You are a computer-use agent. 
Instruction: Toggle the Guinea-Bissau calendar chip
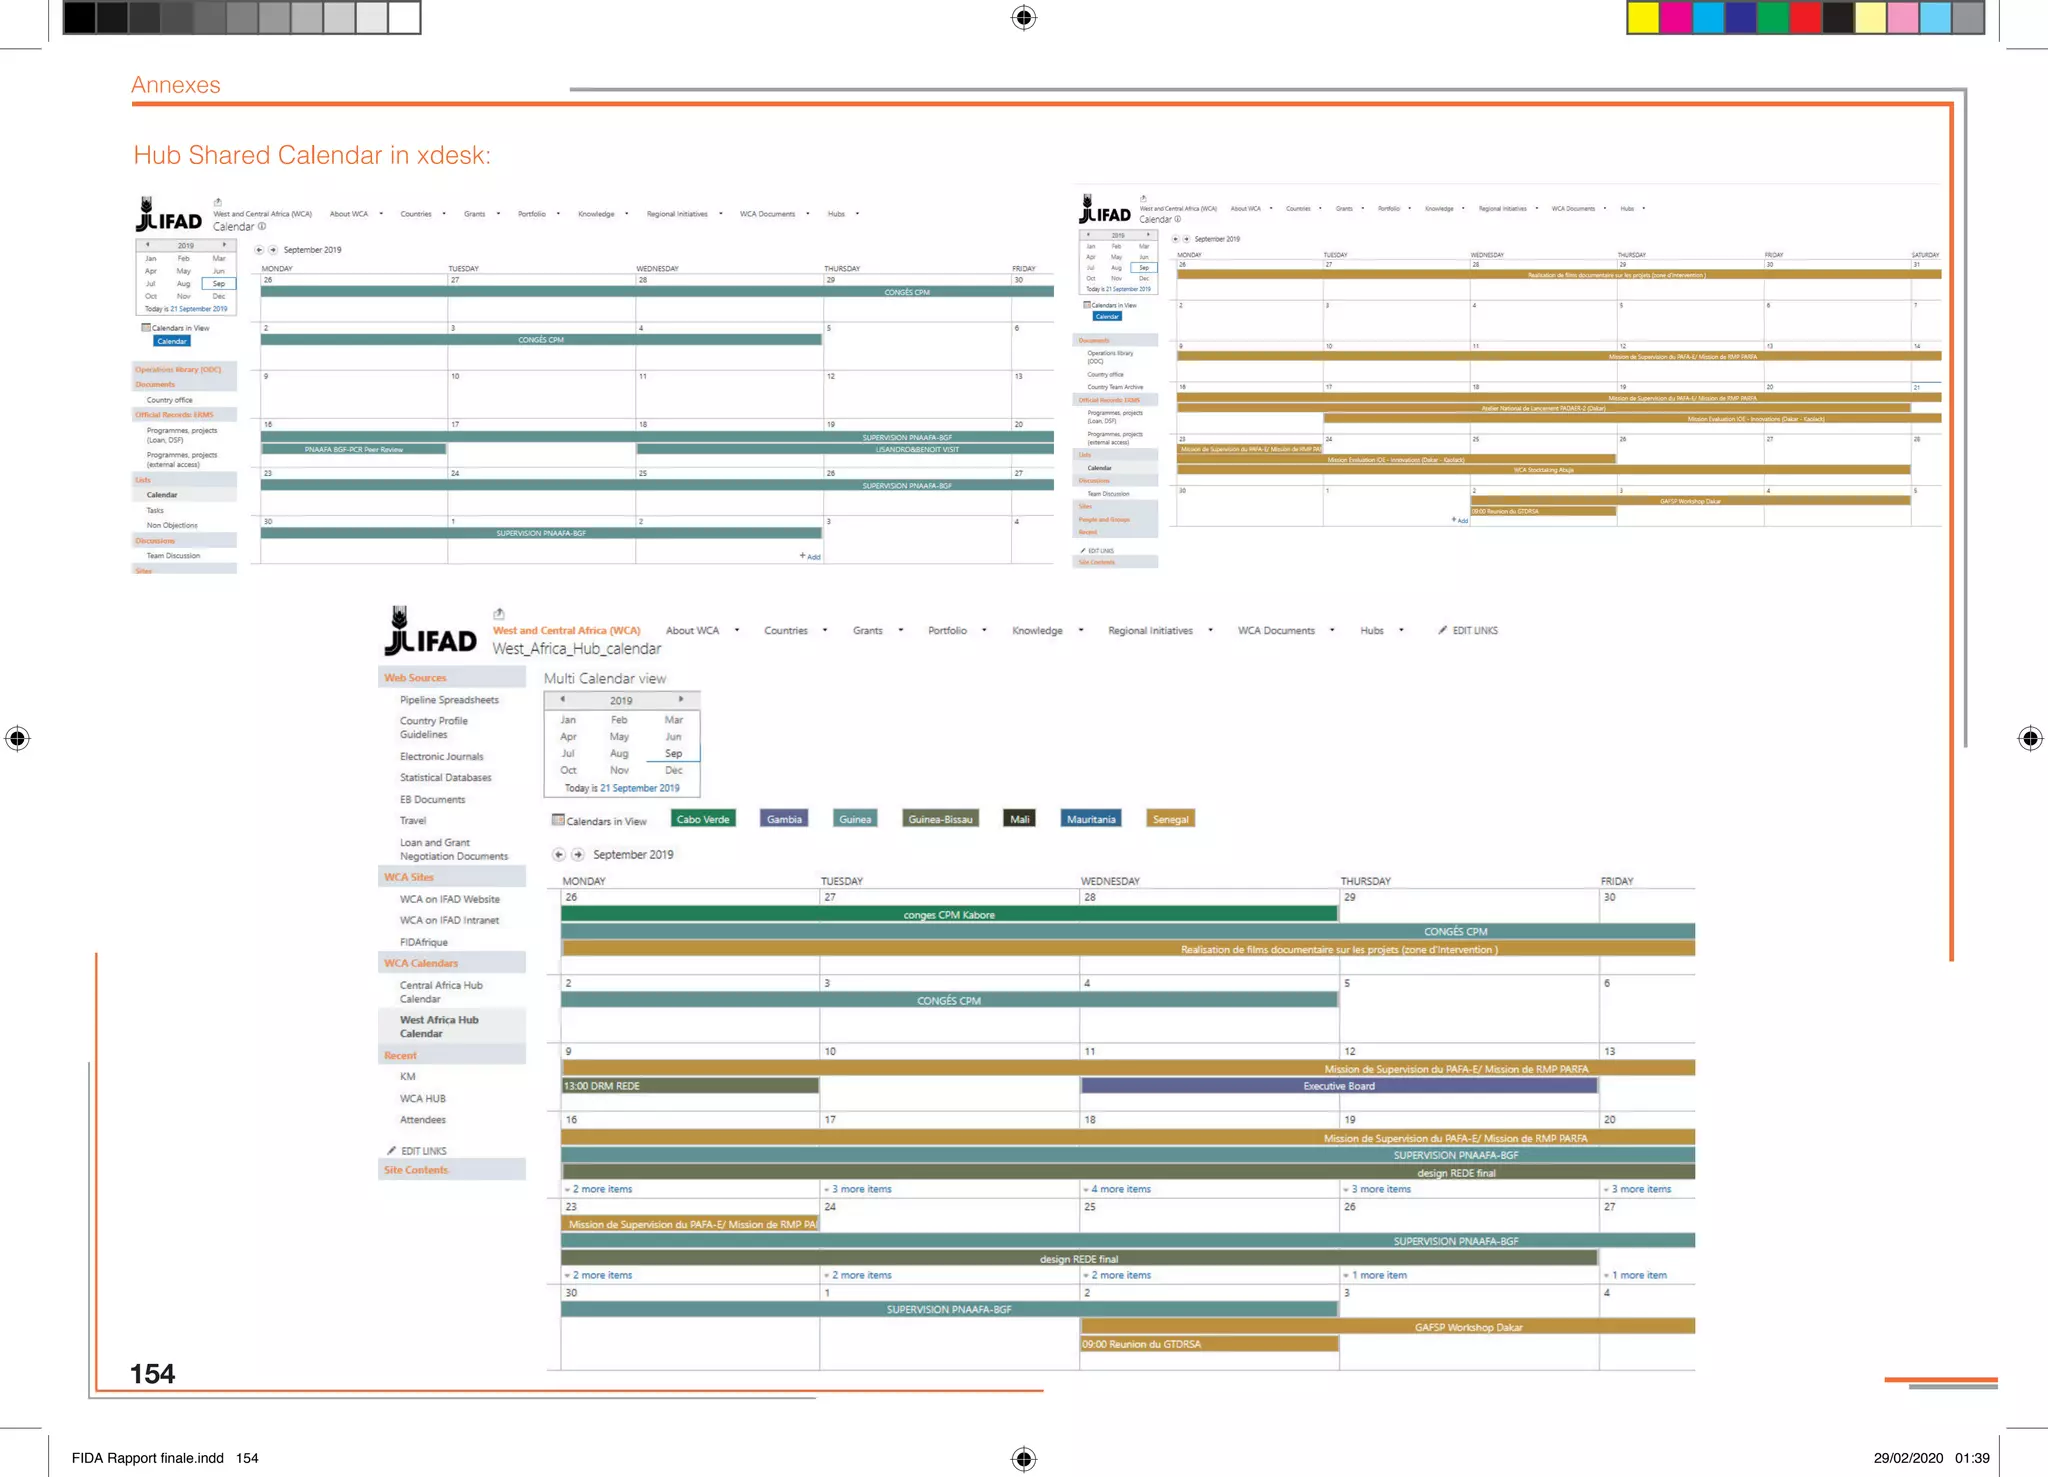pos(940,819)
